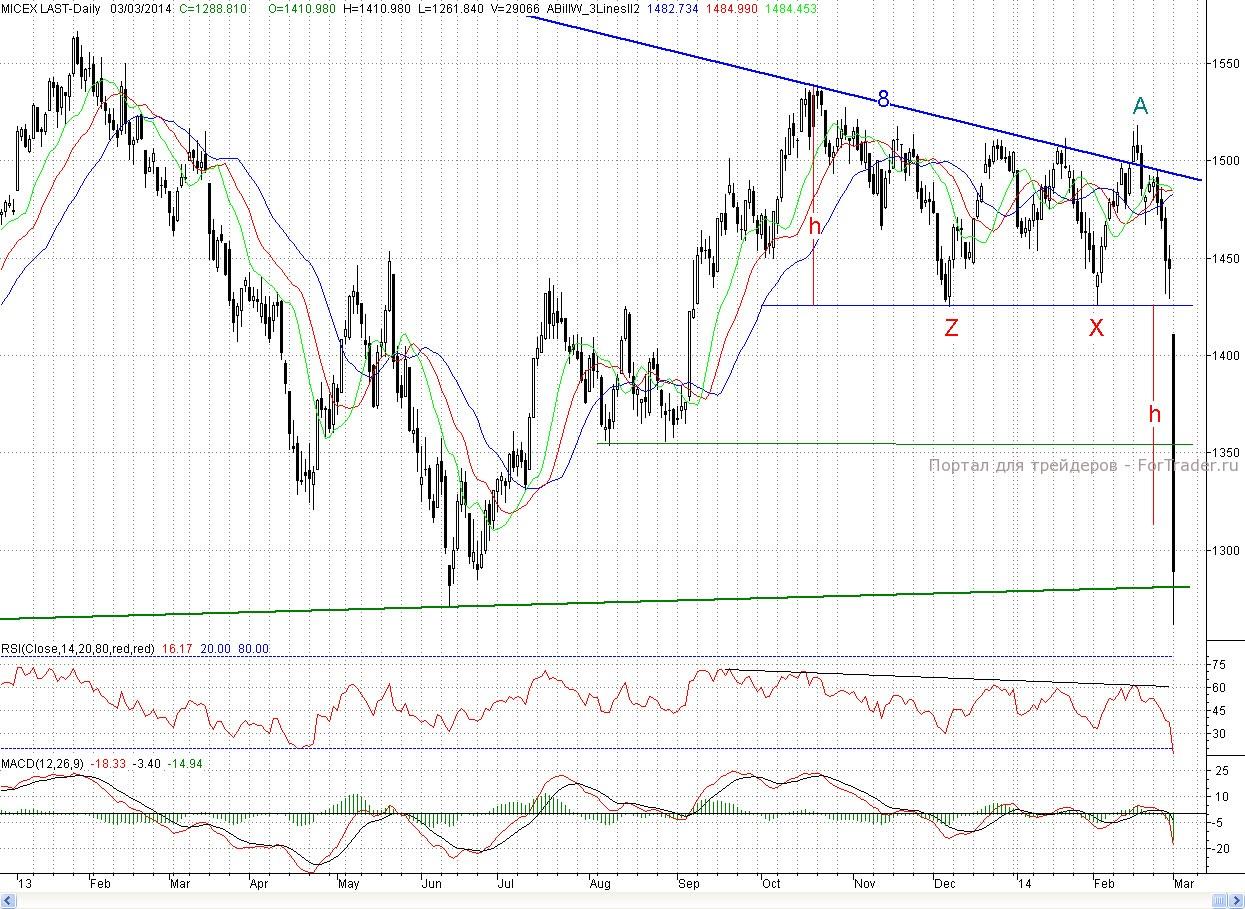Select the blue 8 annotation on trendline
1245x909 pixels.
coord(883,98)
